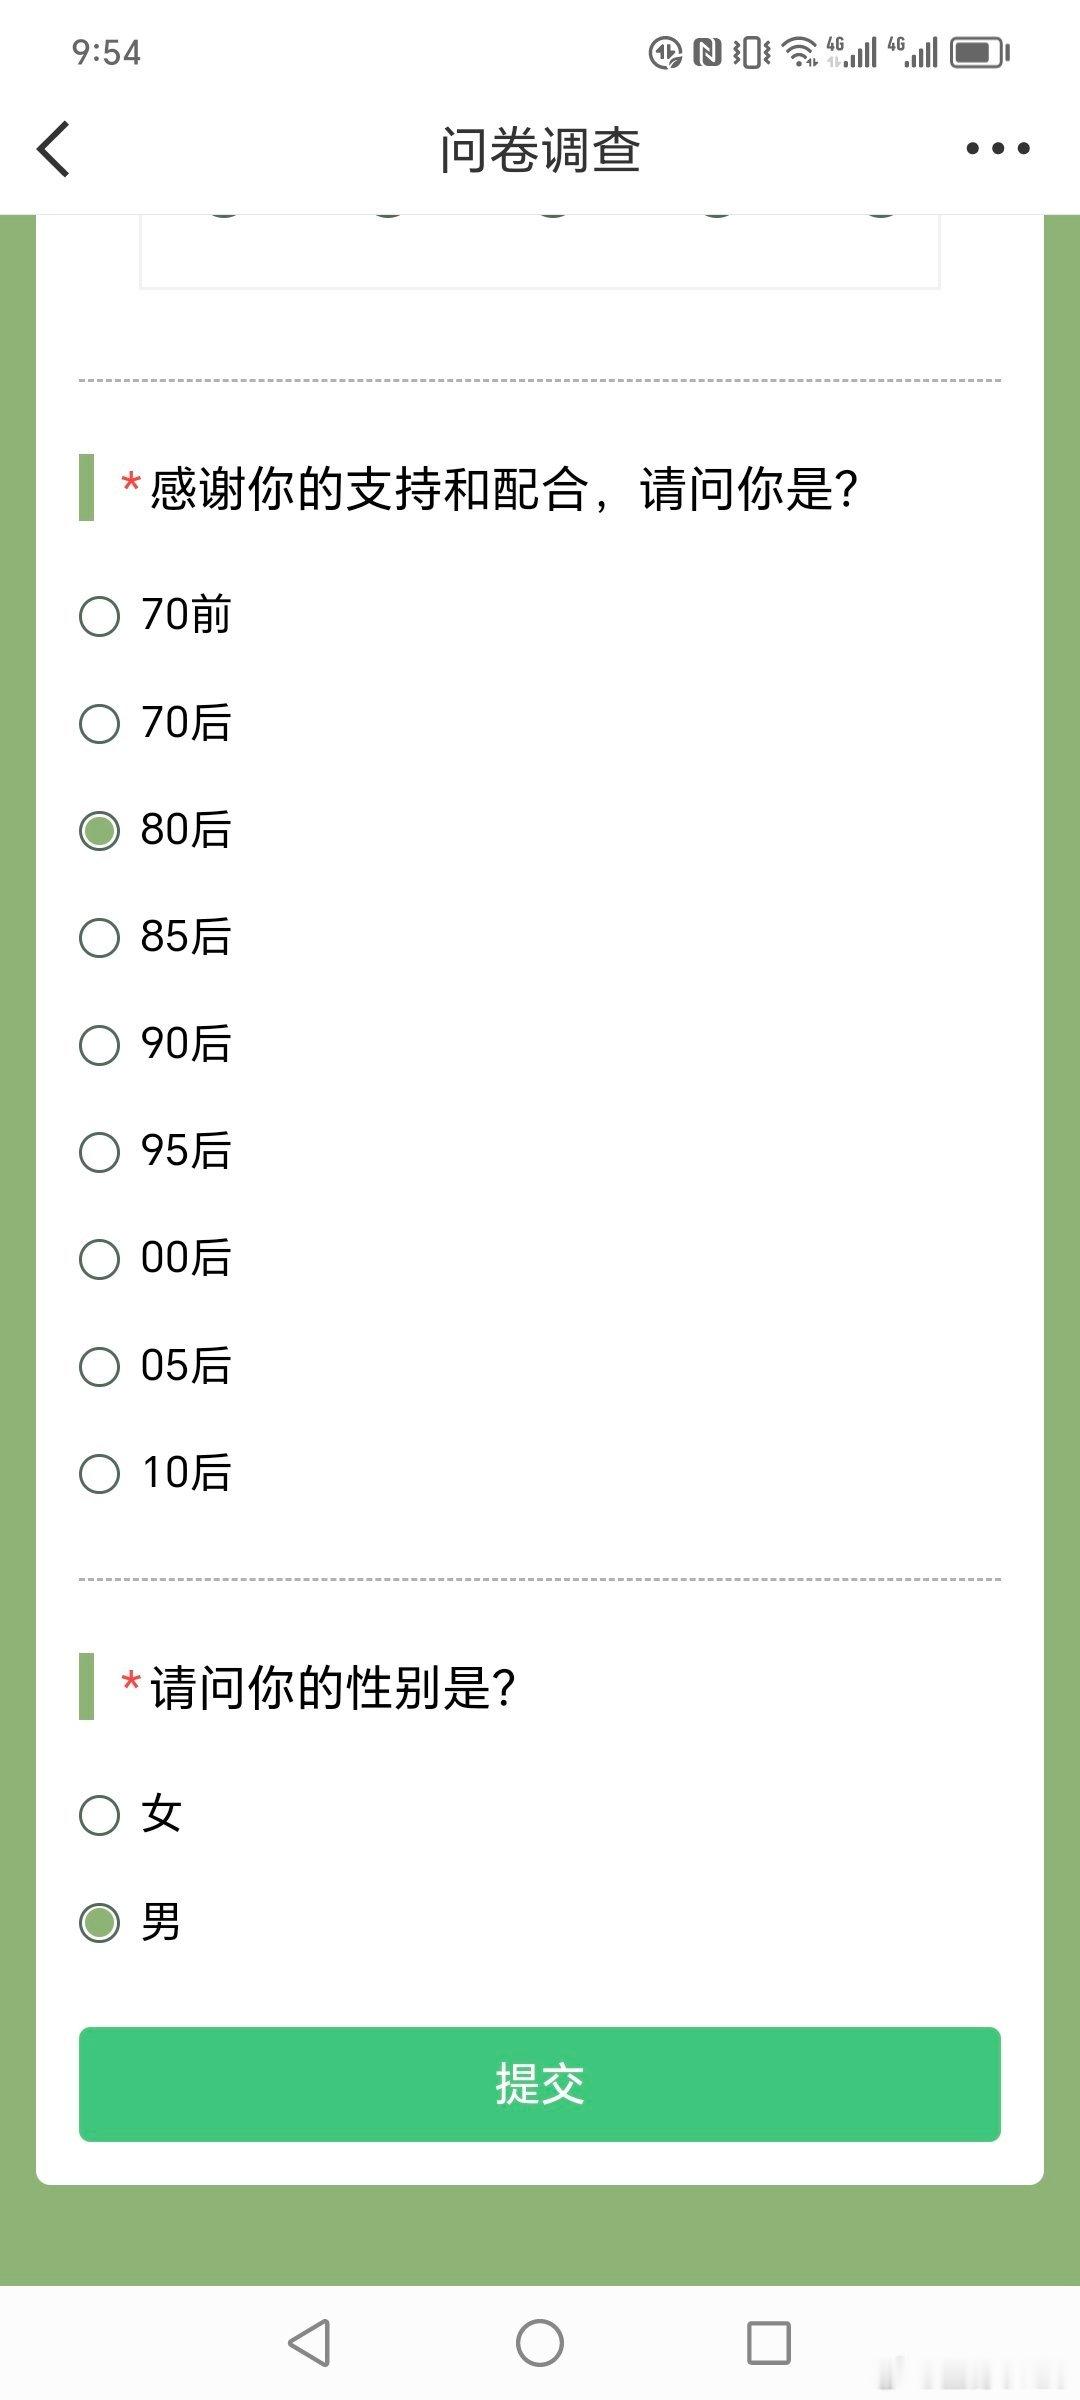Tap the battery icon in status bar
The width and height of the screenshot is (1080, 2400).
click(980, 52)
